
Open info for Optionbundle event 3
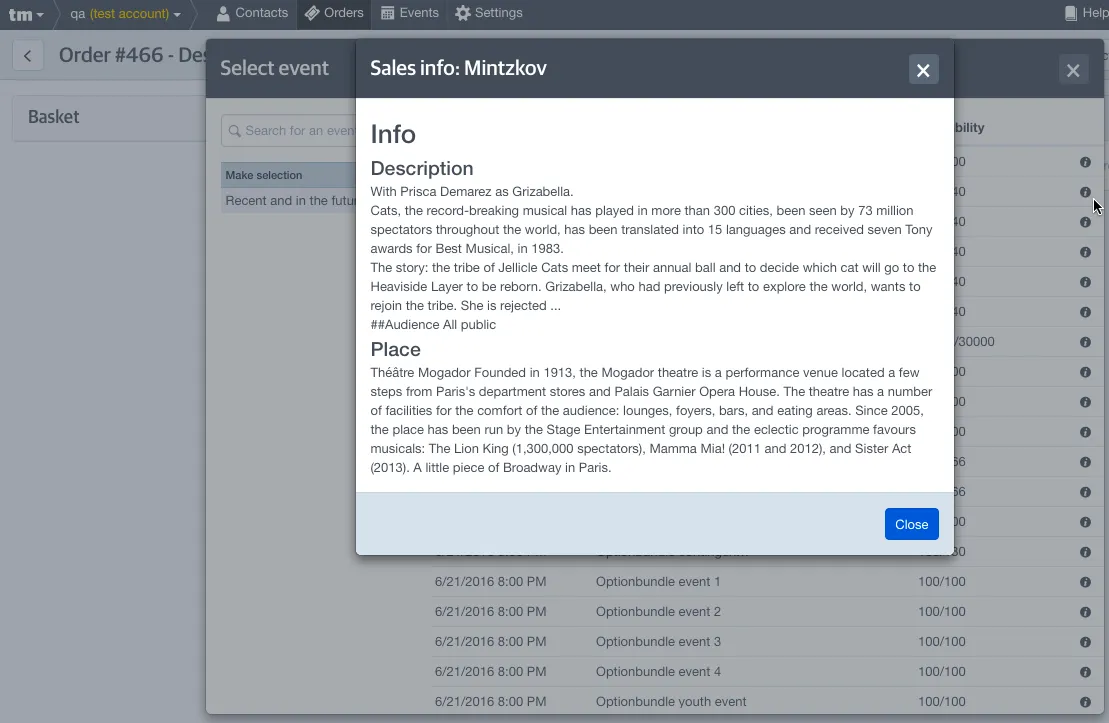click(x=1085, y=642)
